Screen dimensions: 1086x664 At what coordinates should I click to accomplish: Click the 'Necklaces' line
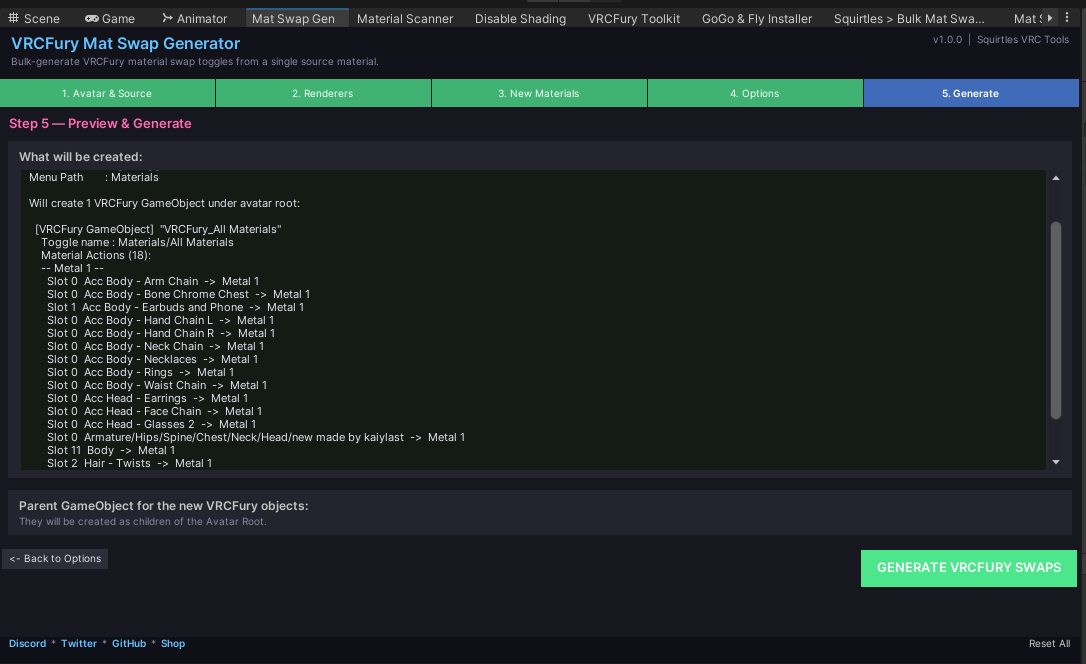pyautogui.click(x=152, y=359)
